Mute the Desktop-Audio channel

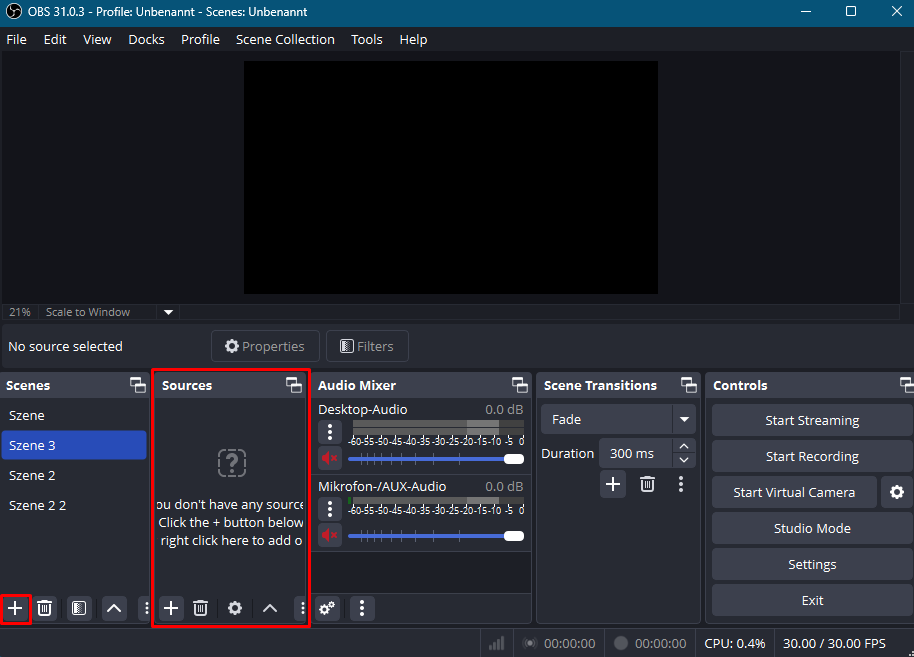point(329,458)
